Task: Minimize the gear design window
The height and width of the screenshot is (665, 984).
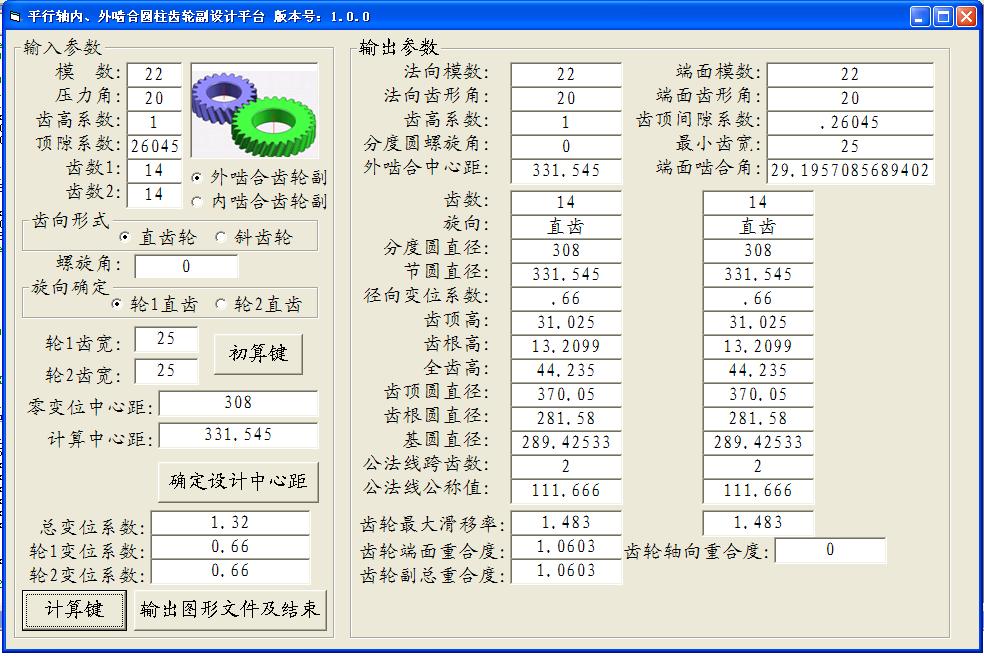Action: pyautogui.click(x=921, y=17)
